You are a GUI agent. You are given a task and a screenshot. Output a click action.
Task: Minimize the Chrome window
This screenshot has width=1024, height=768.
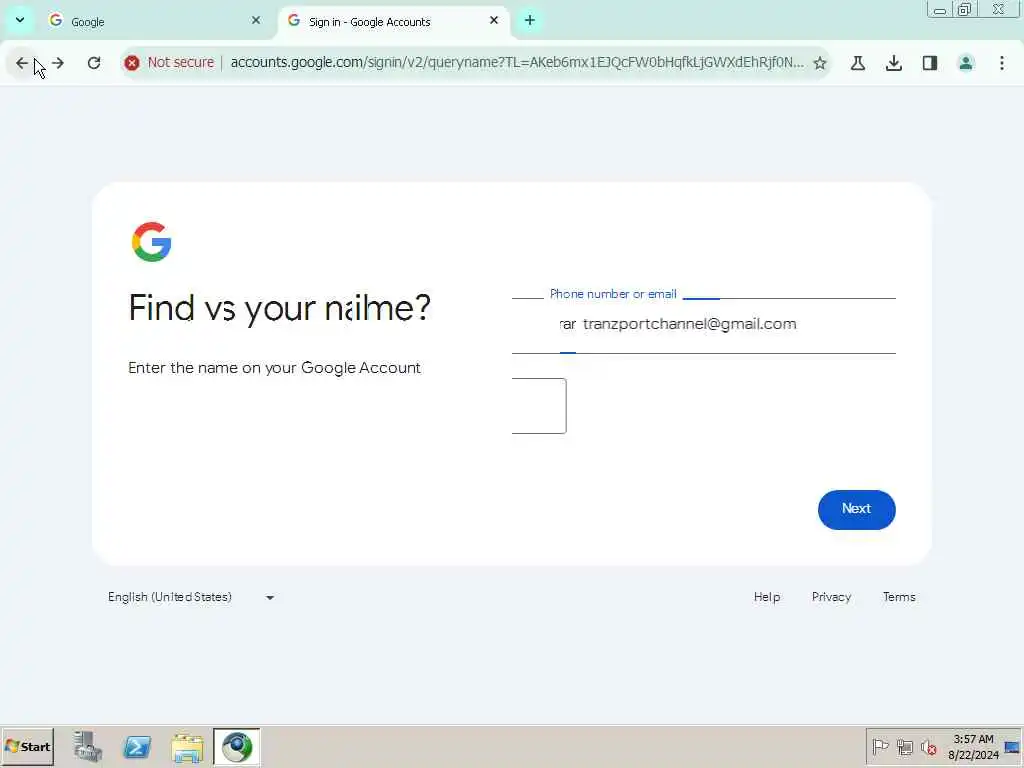tap(940, 10)
